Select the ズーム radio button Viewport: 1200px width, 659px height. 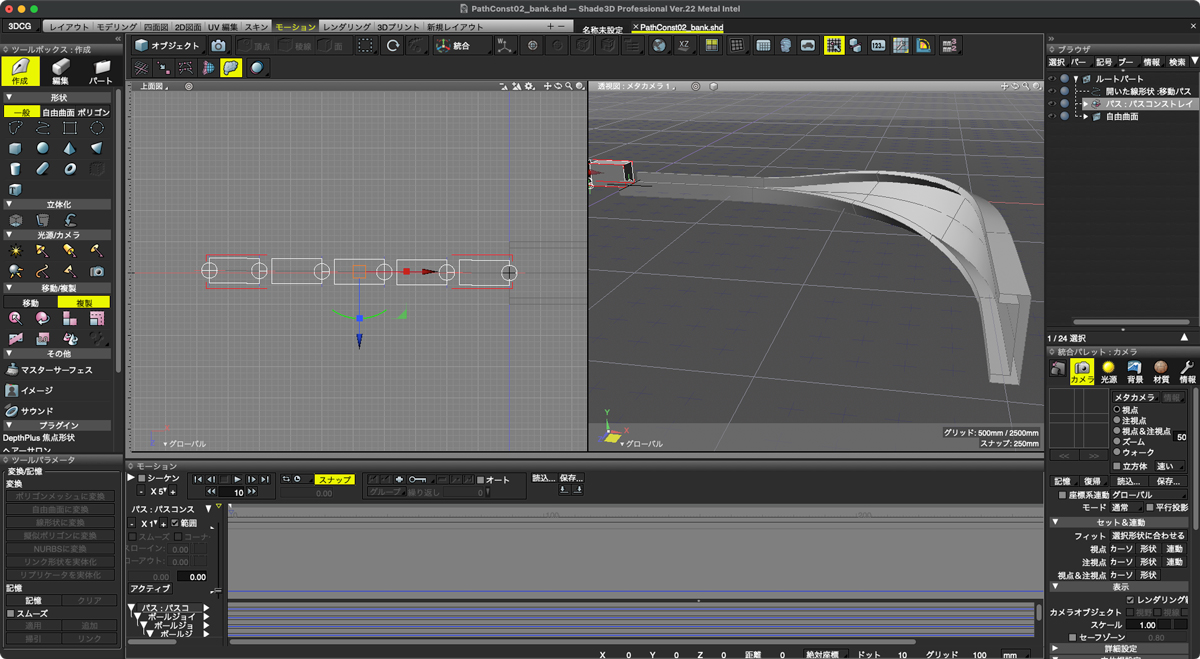[x=1118, y=442]
